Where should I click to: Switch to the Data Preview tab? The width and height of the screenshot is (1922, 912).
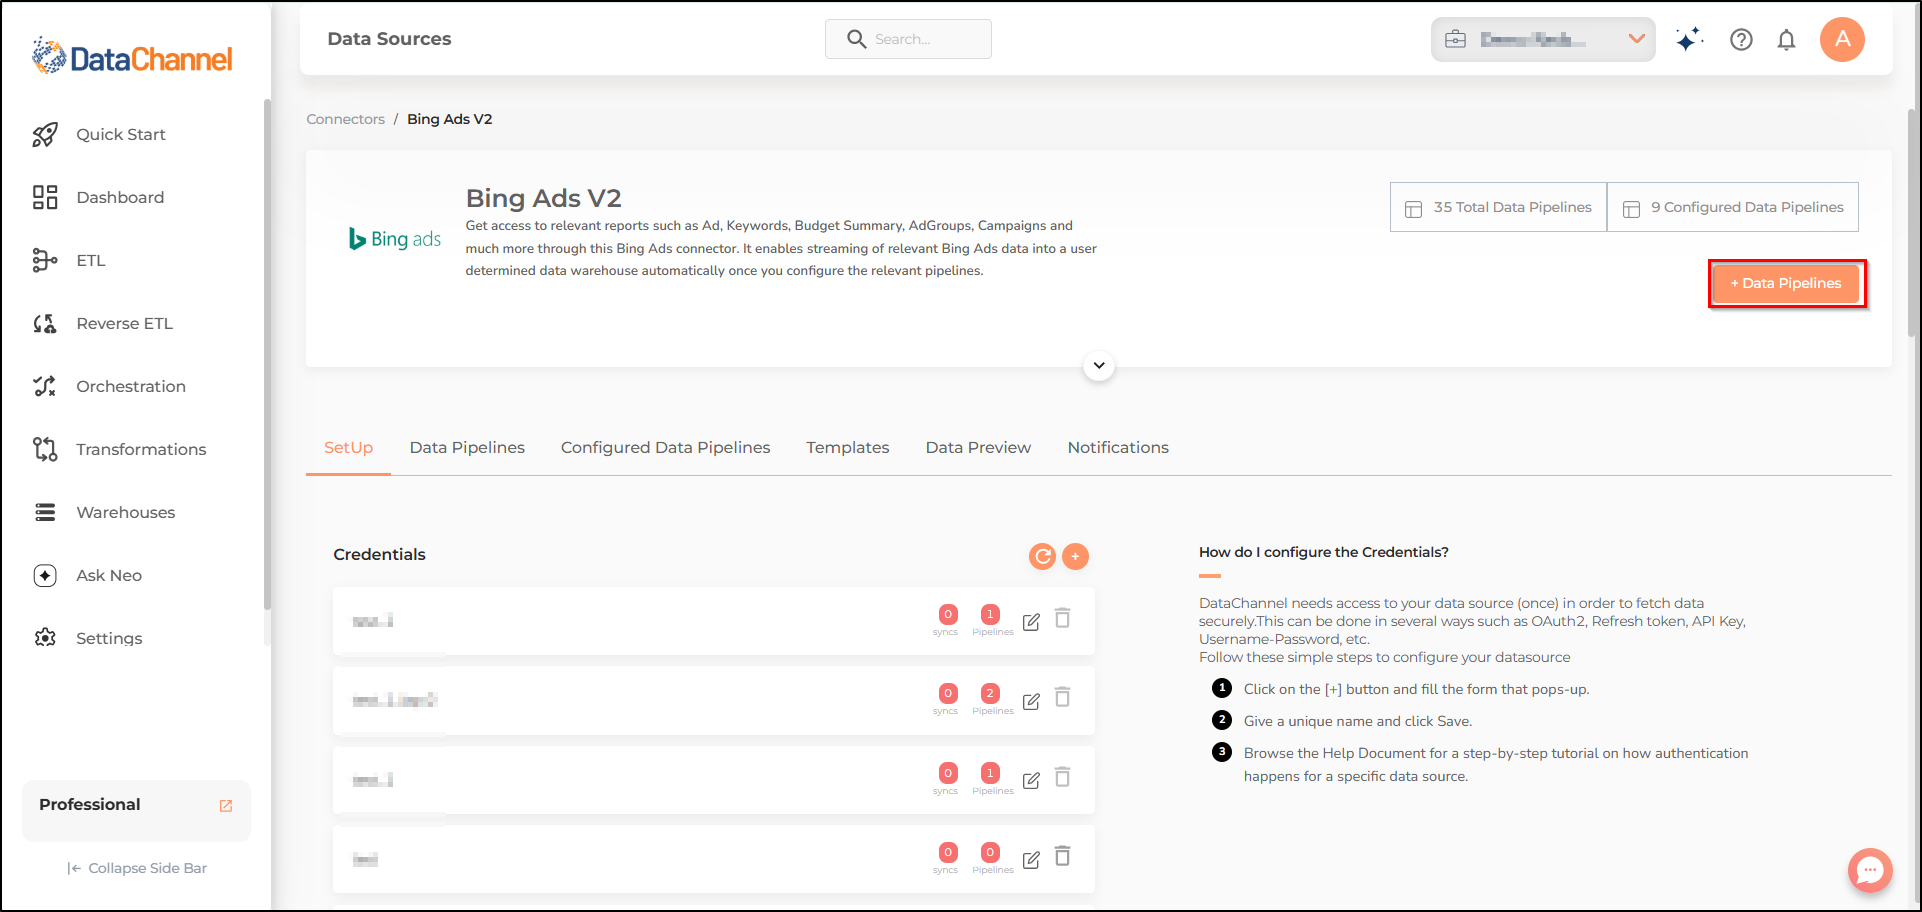978,448
